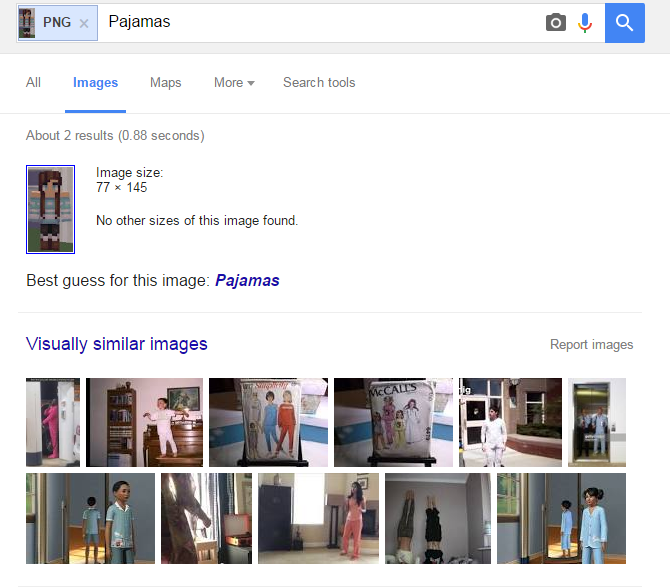Select the Images tab
670x588 pixels.
tap(96, 83)
